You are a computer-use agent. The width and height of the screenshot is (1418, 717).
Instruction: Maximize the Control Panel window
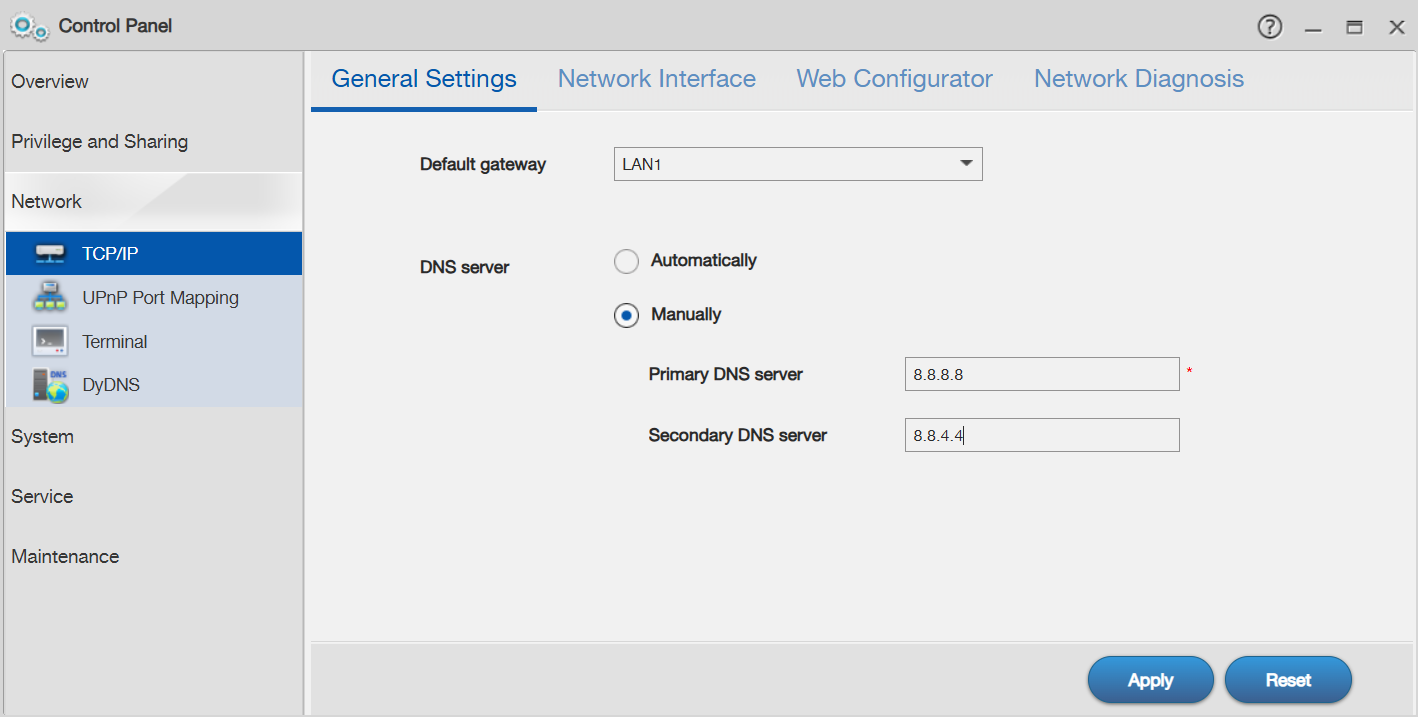pyautogui.click(x=1354, y=28)
